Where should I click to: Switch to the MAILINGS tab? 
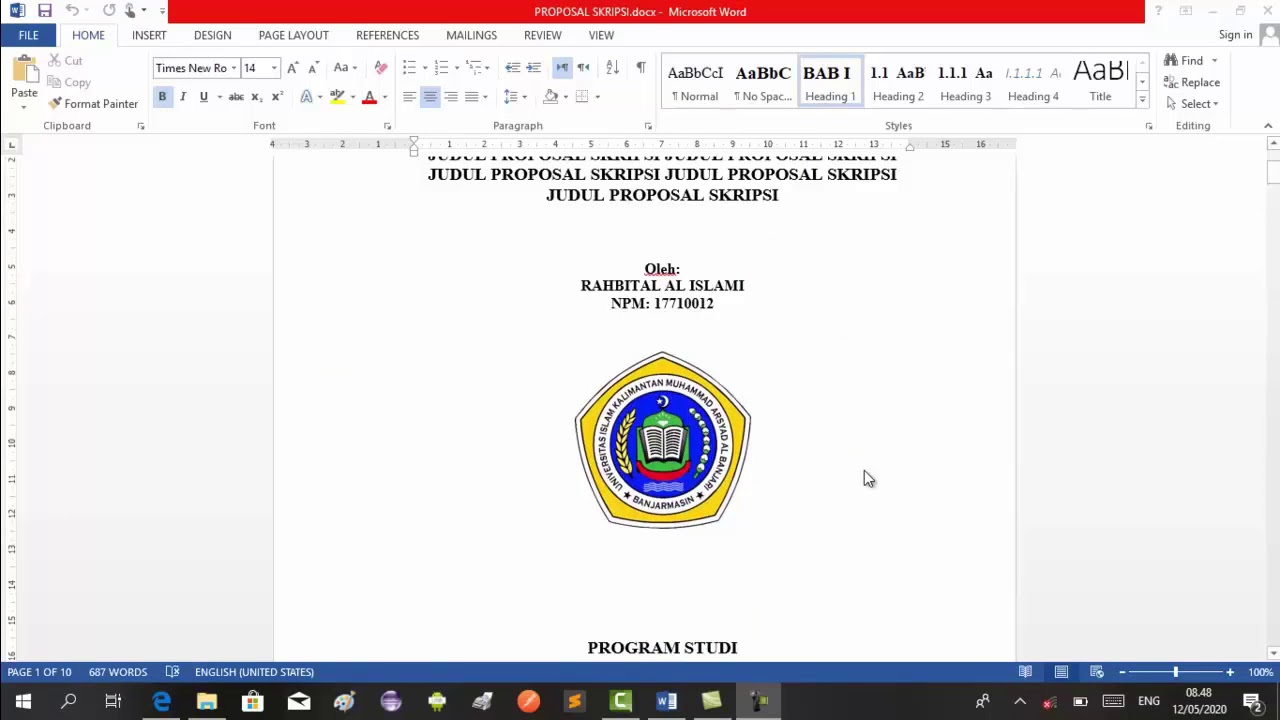click(471, 35)
